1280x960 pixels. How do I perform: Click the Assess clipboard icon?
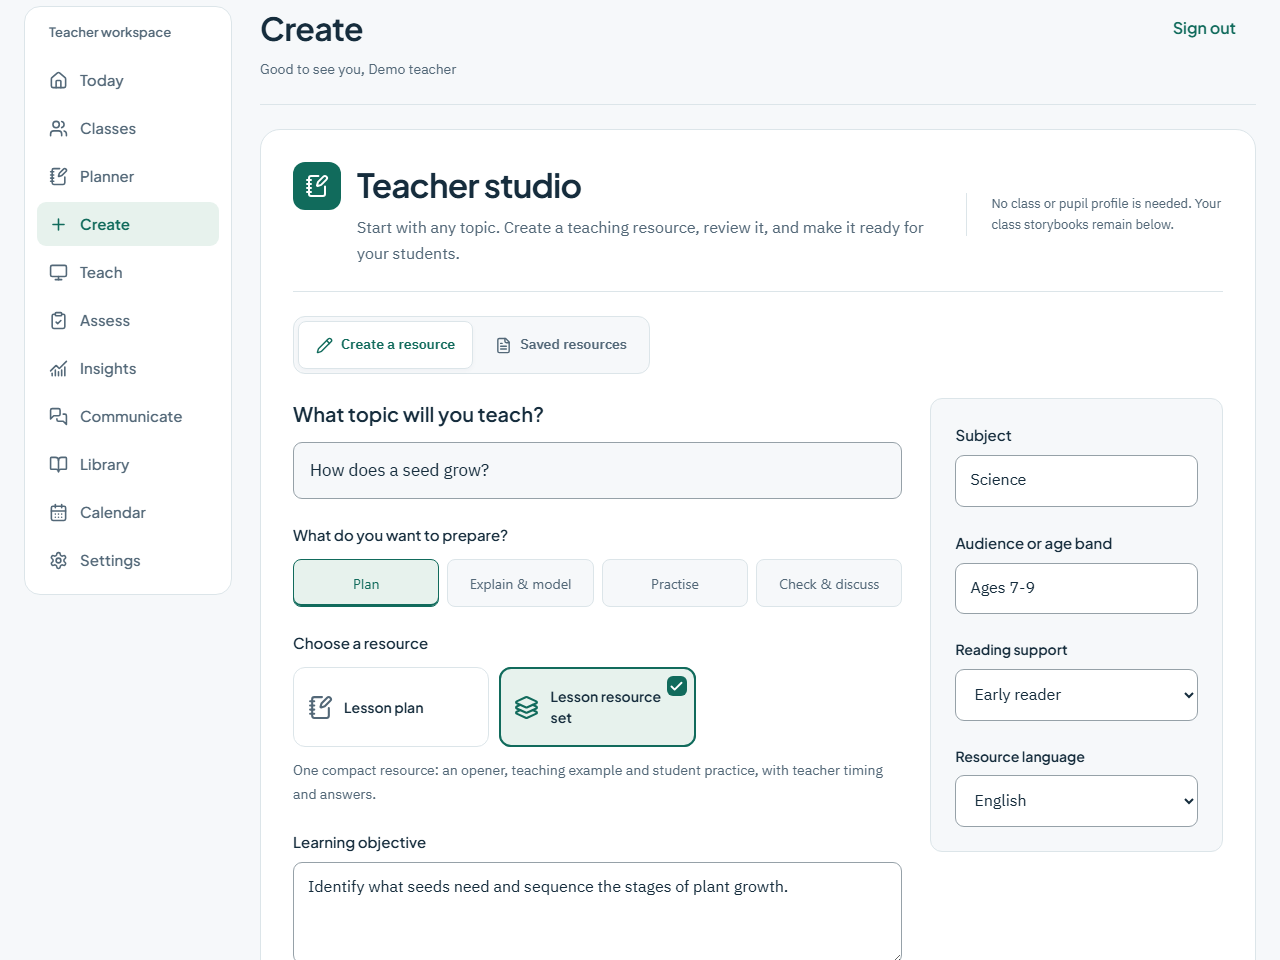(59, 321)
